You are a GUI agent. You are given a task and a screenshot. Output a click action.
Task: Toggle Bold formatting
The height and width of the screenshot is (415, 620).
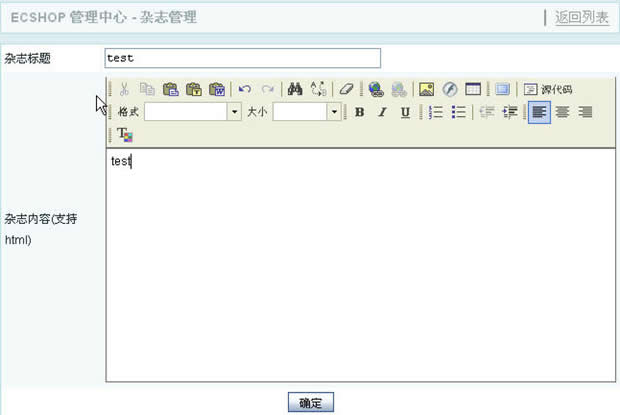coord(359,112)
